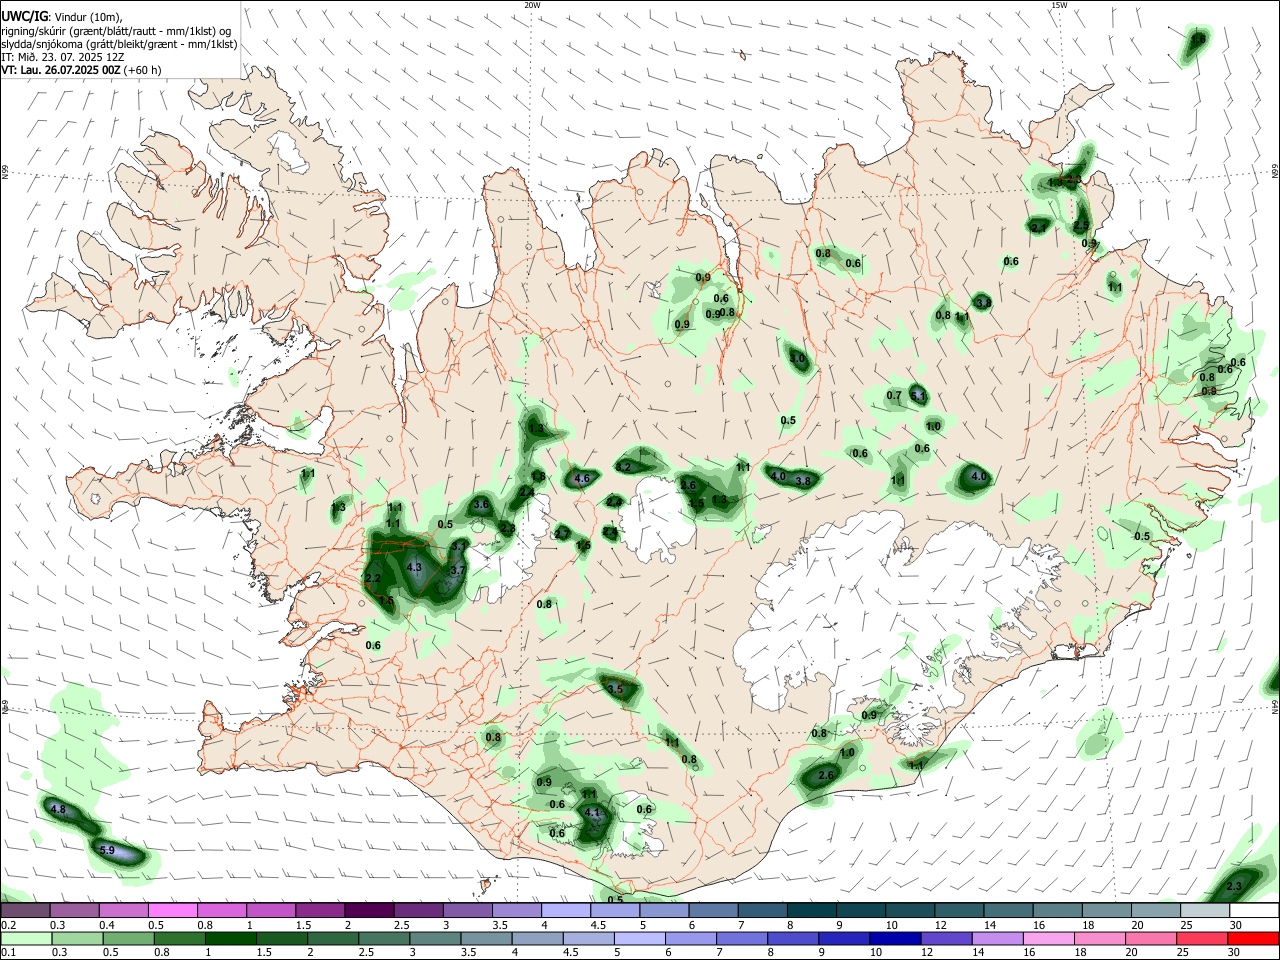This screenshot has height=960, width=1280.
Task: Select the light purple 14 swatch in lower legend row
Action: (x=997, y=939)
